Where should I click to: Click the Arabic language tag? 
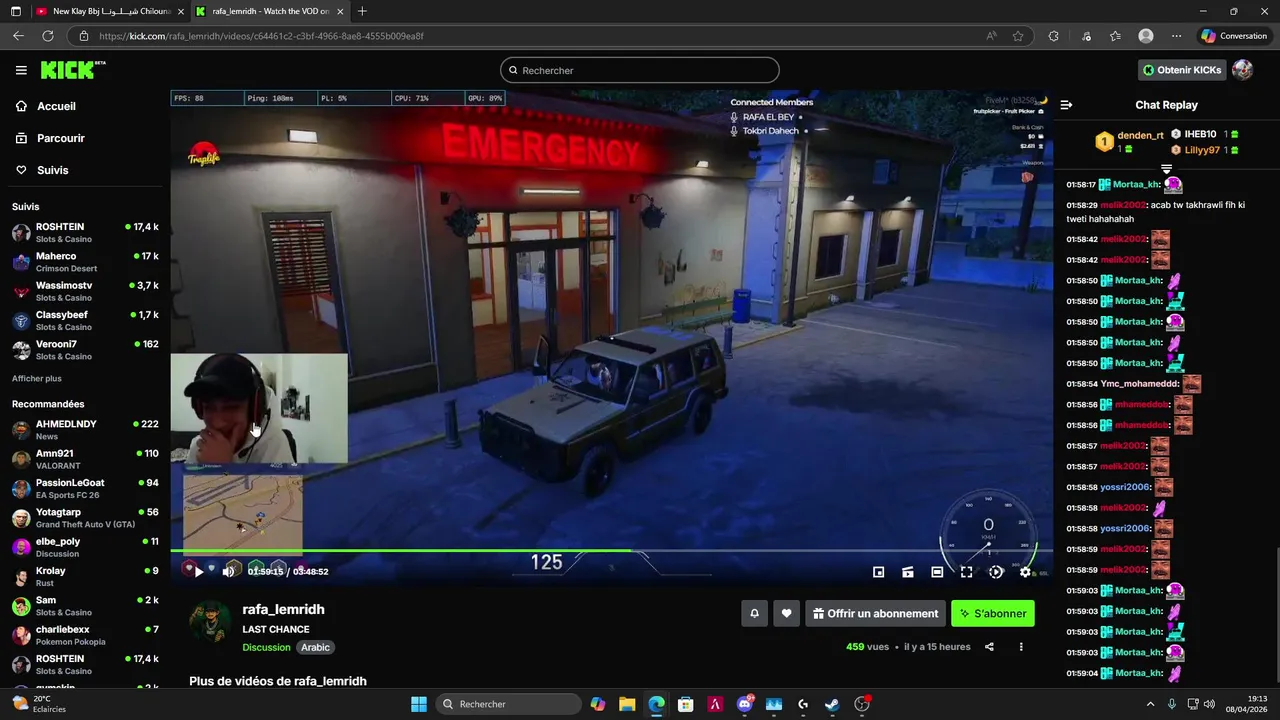pyautogui.click(x=315, y=647)
